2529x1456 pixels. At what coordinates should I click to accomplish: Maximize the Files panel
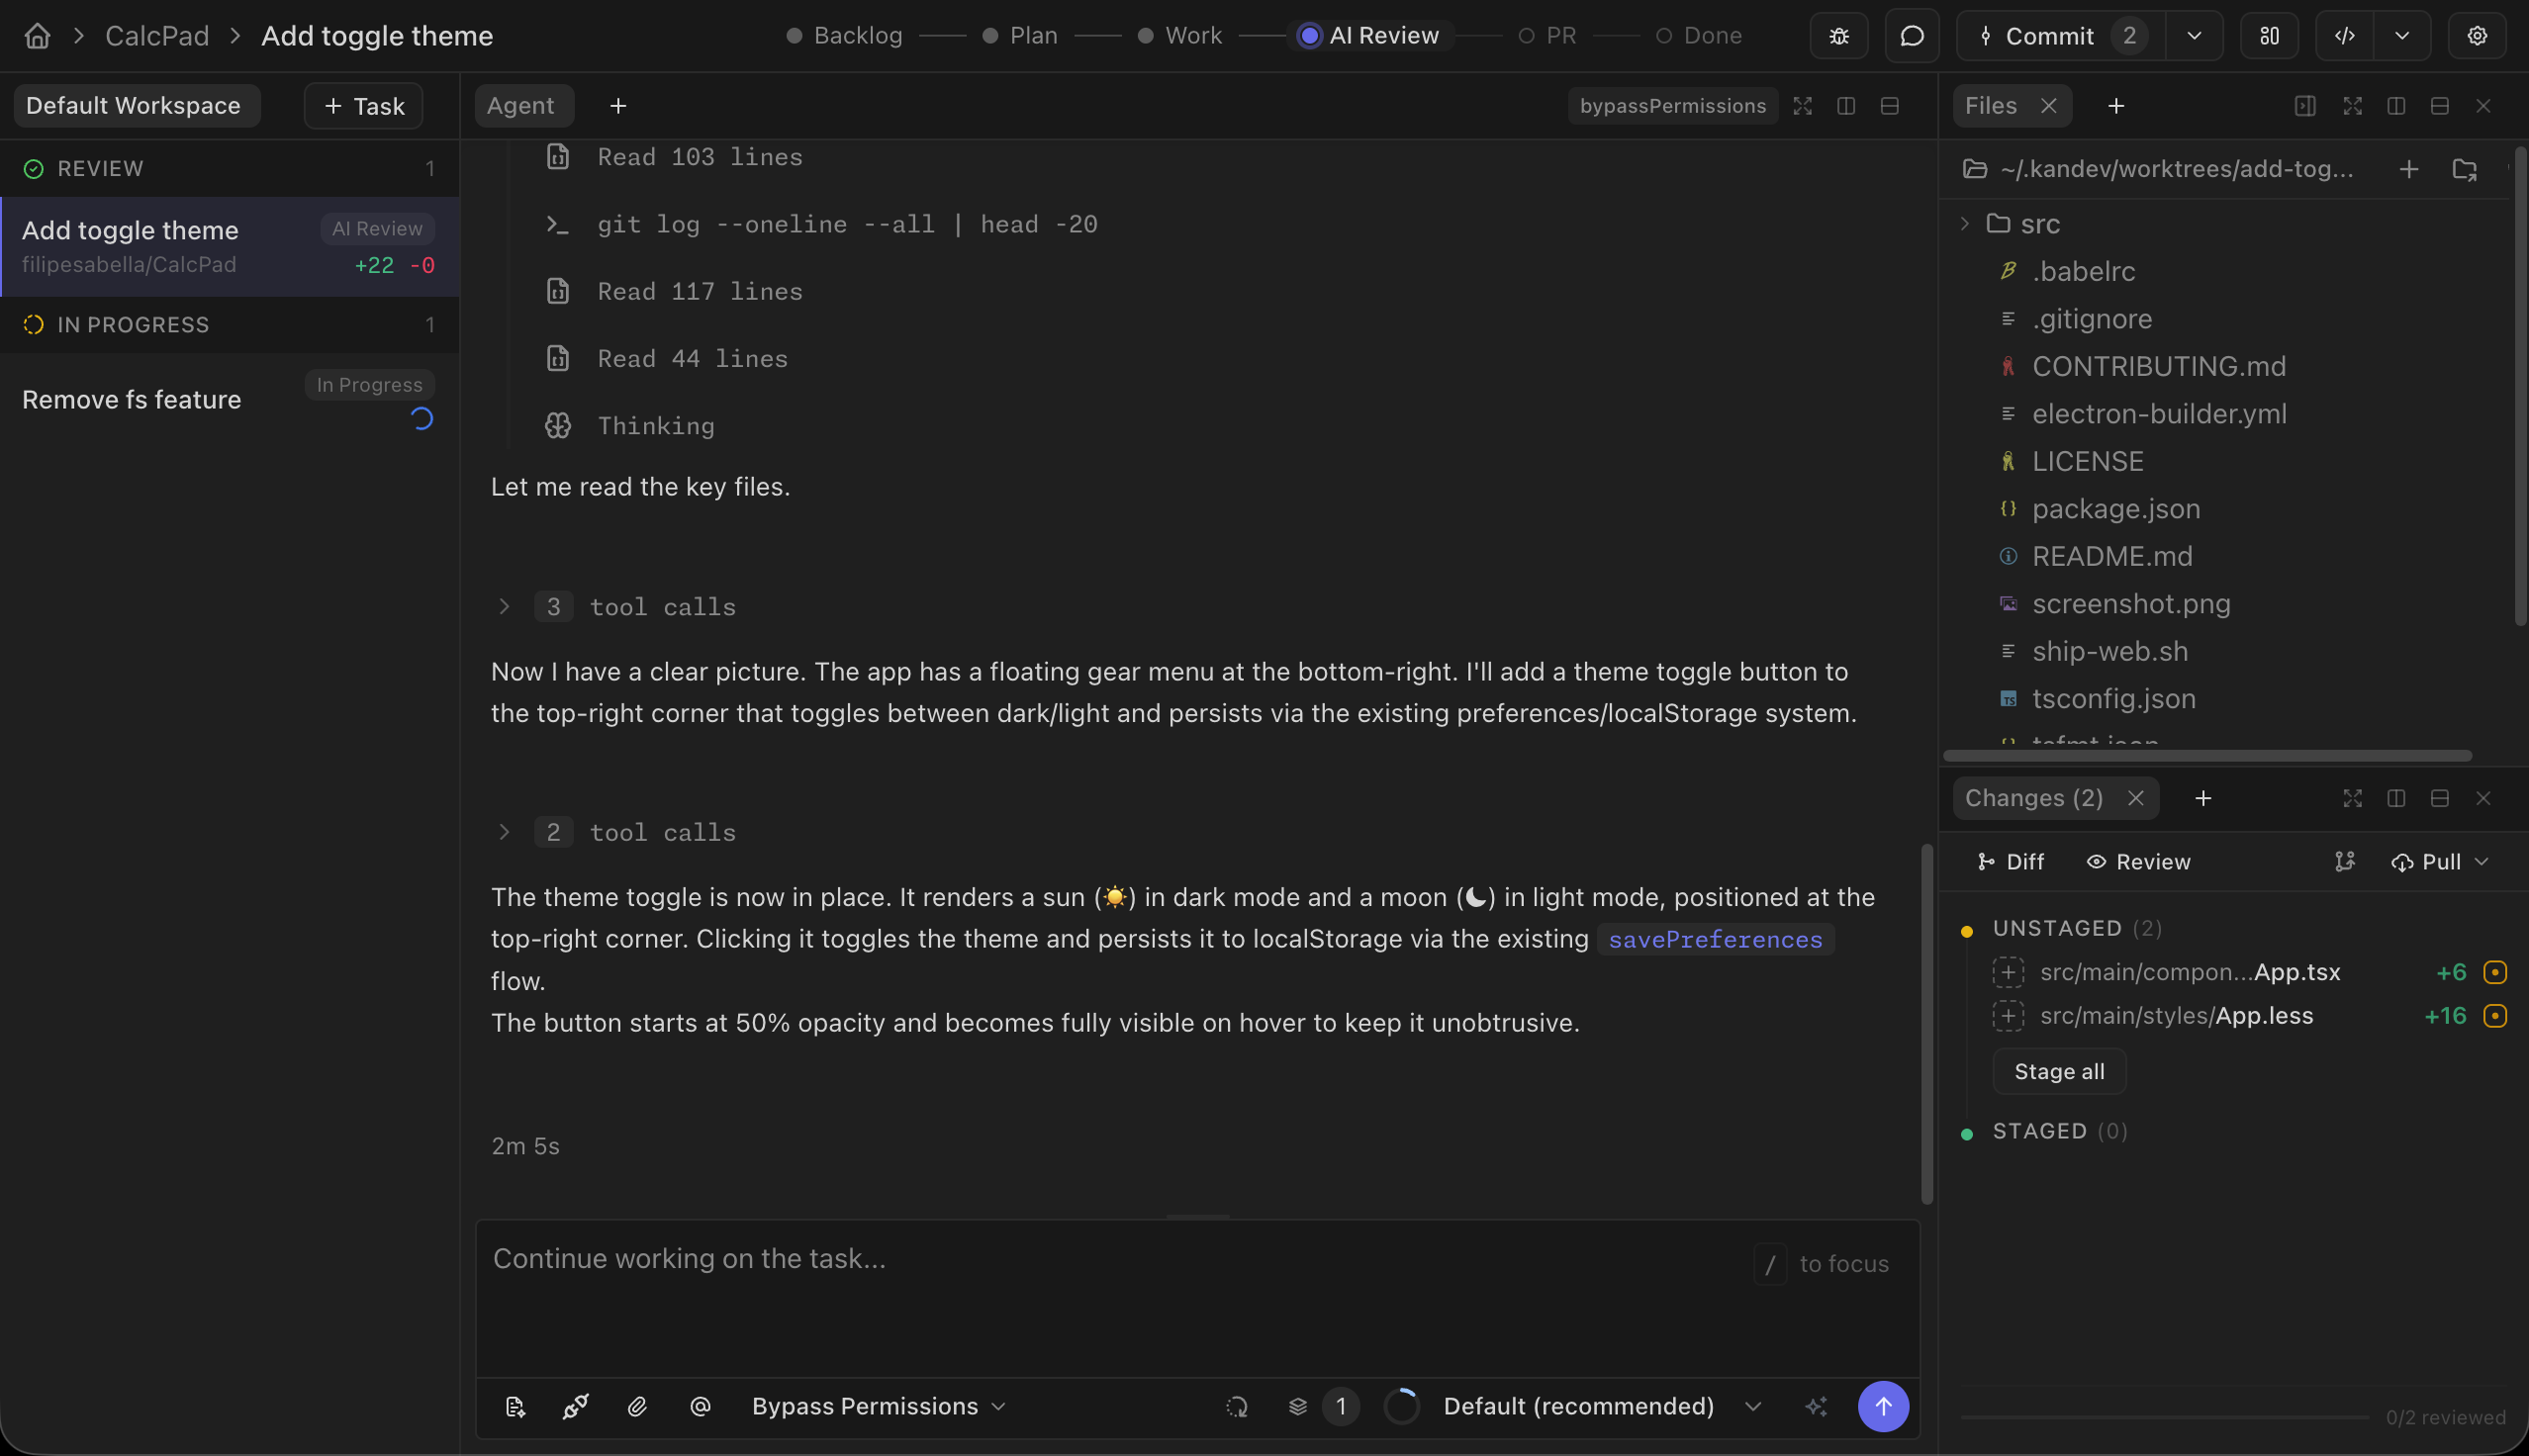2352,106
